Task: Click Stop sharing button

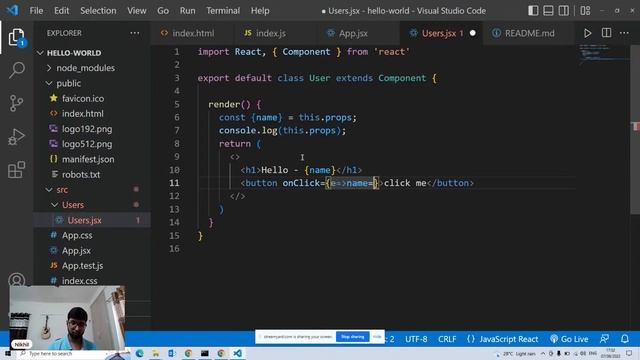Action: tap(353, 337)
